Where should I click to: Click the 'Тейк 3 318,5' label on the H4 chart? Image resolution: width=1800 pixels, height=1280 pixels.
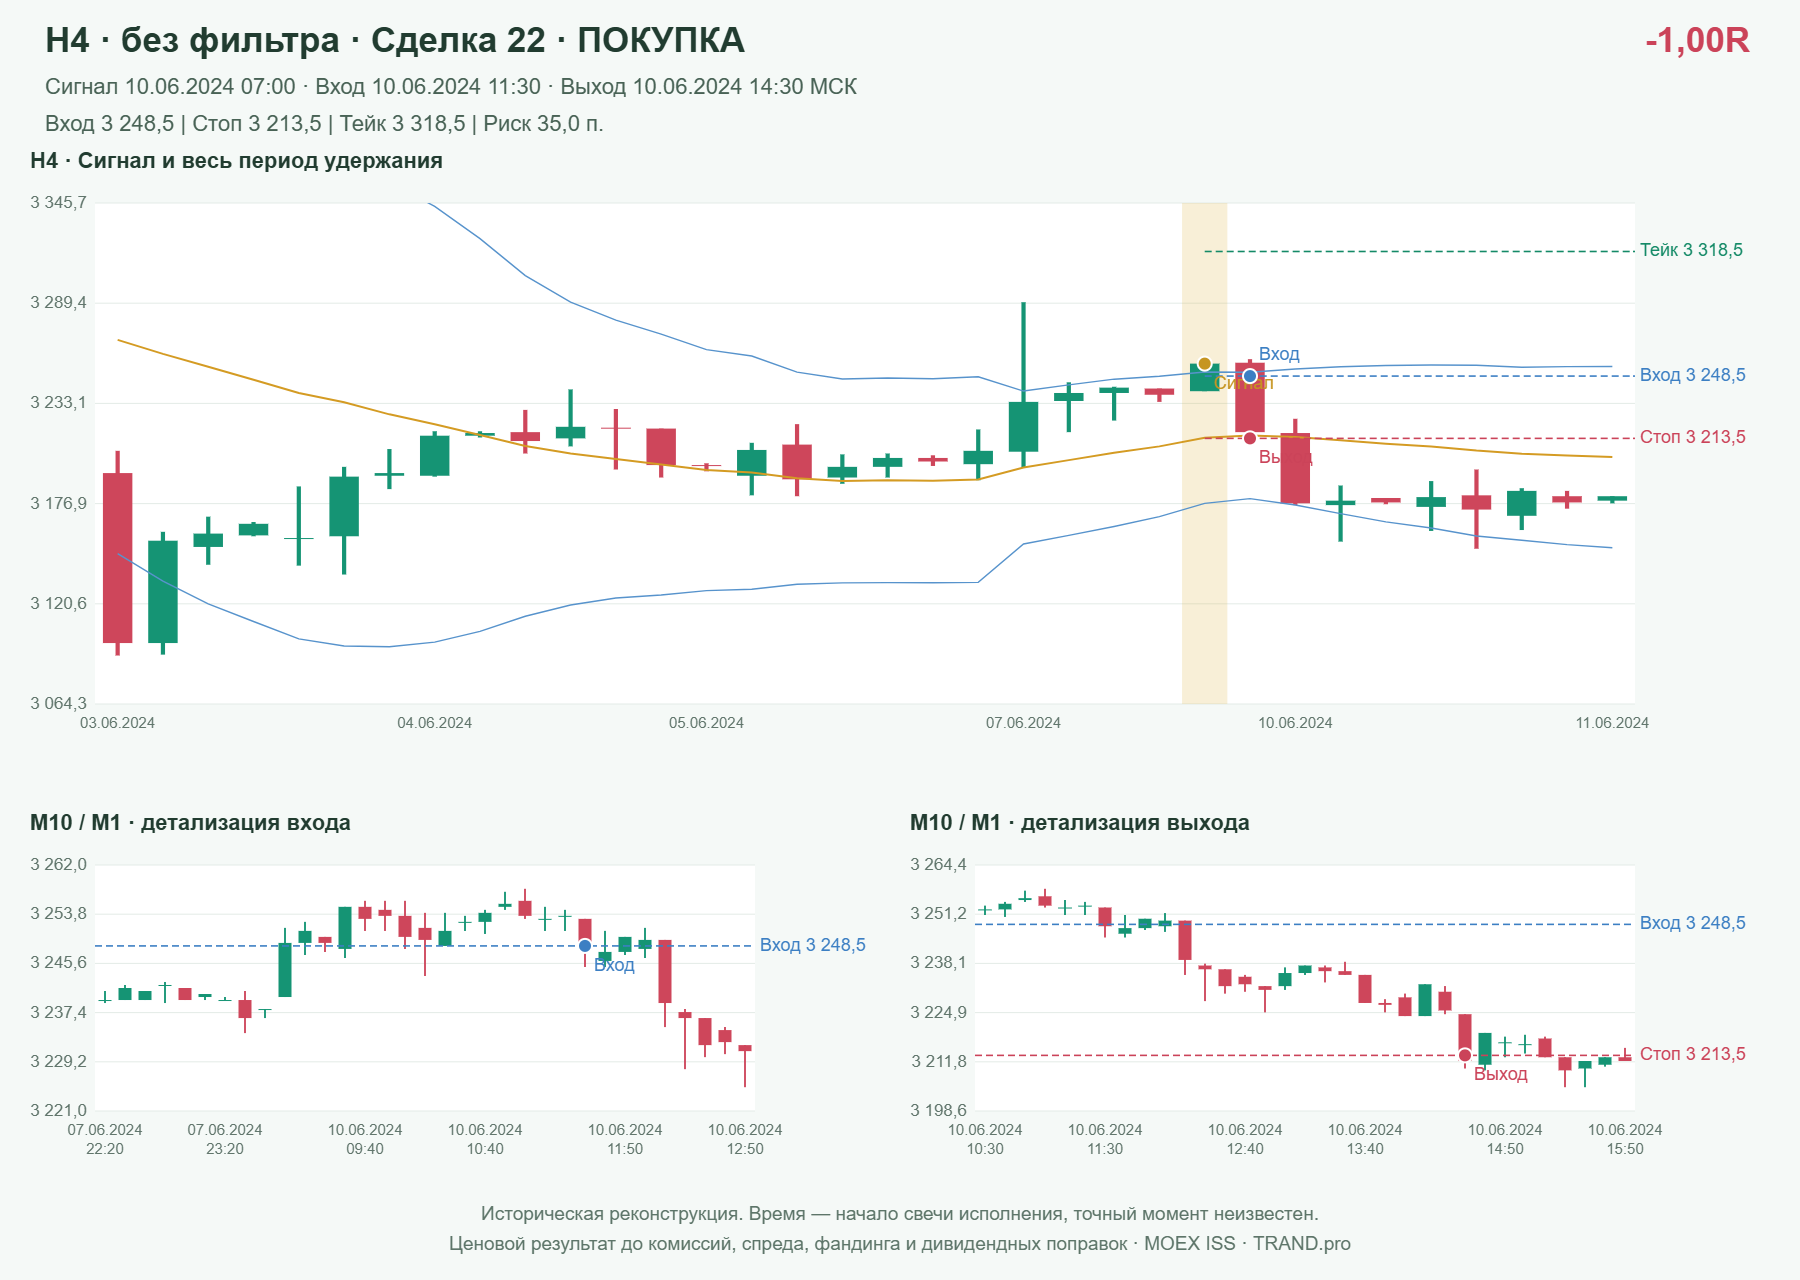pyautogui.click(x=1691, y=250)
